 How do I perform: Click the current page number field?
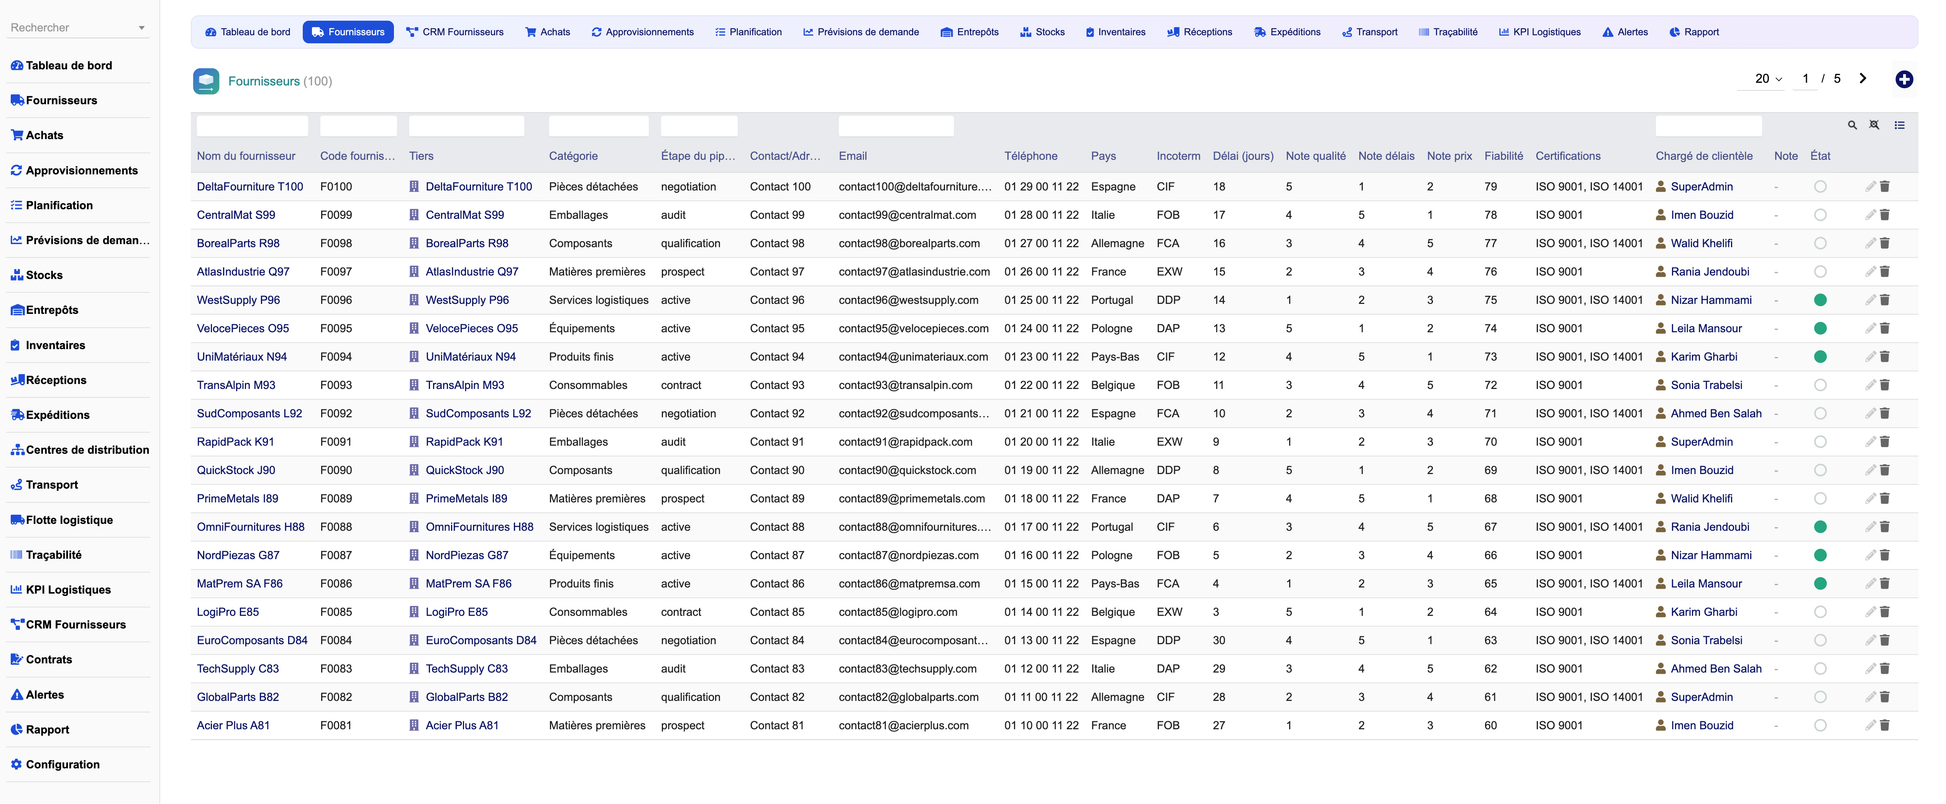pos(1805,79)
